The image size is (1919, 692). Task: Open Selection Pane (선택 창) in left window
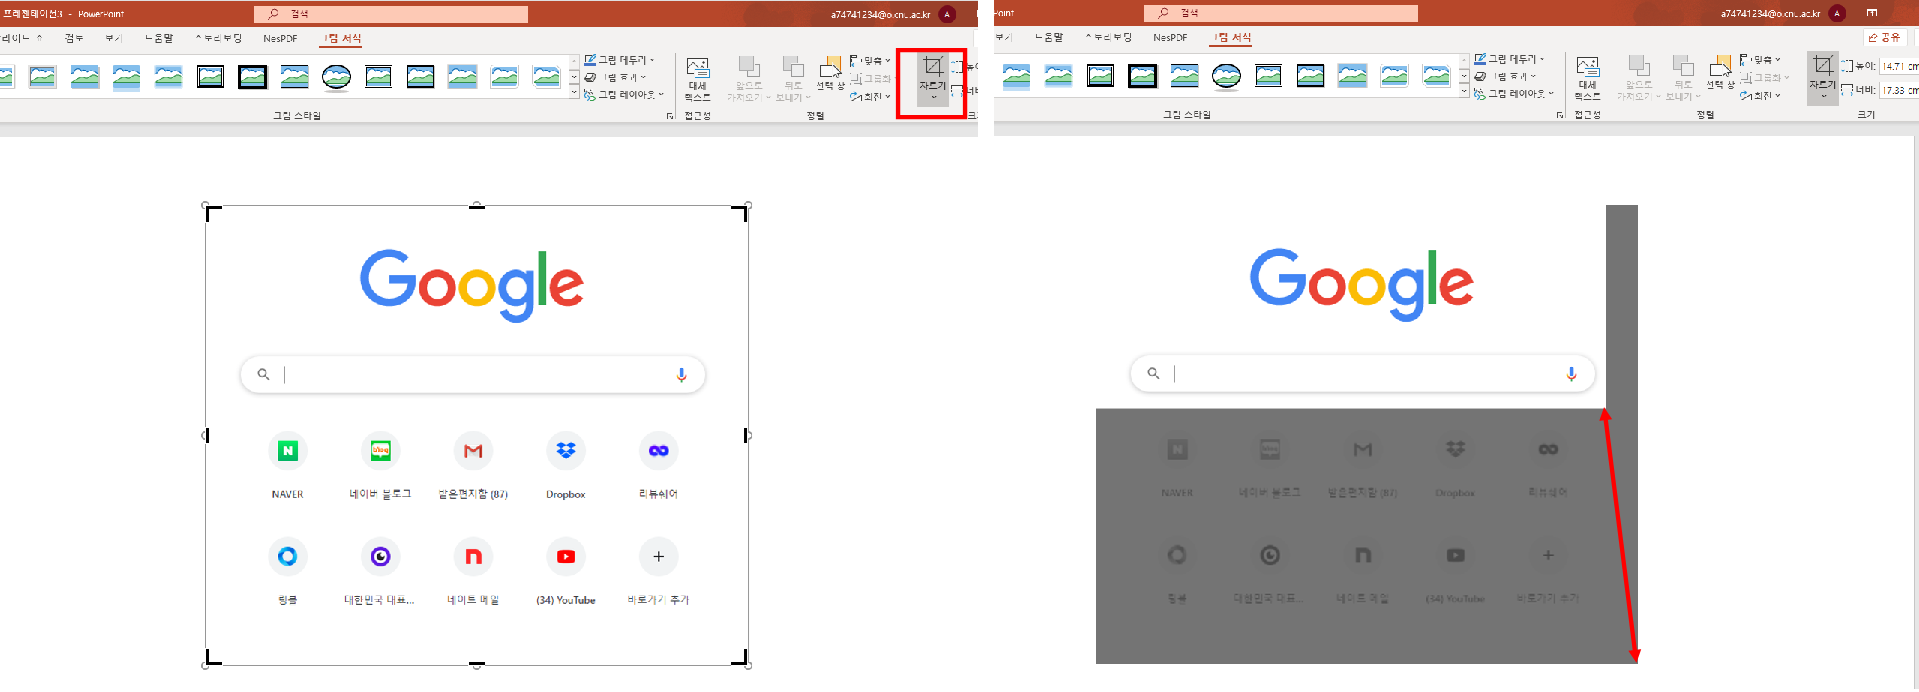point(831,74)
